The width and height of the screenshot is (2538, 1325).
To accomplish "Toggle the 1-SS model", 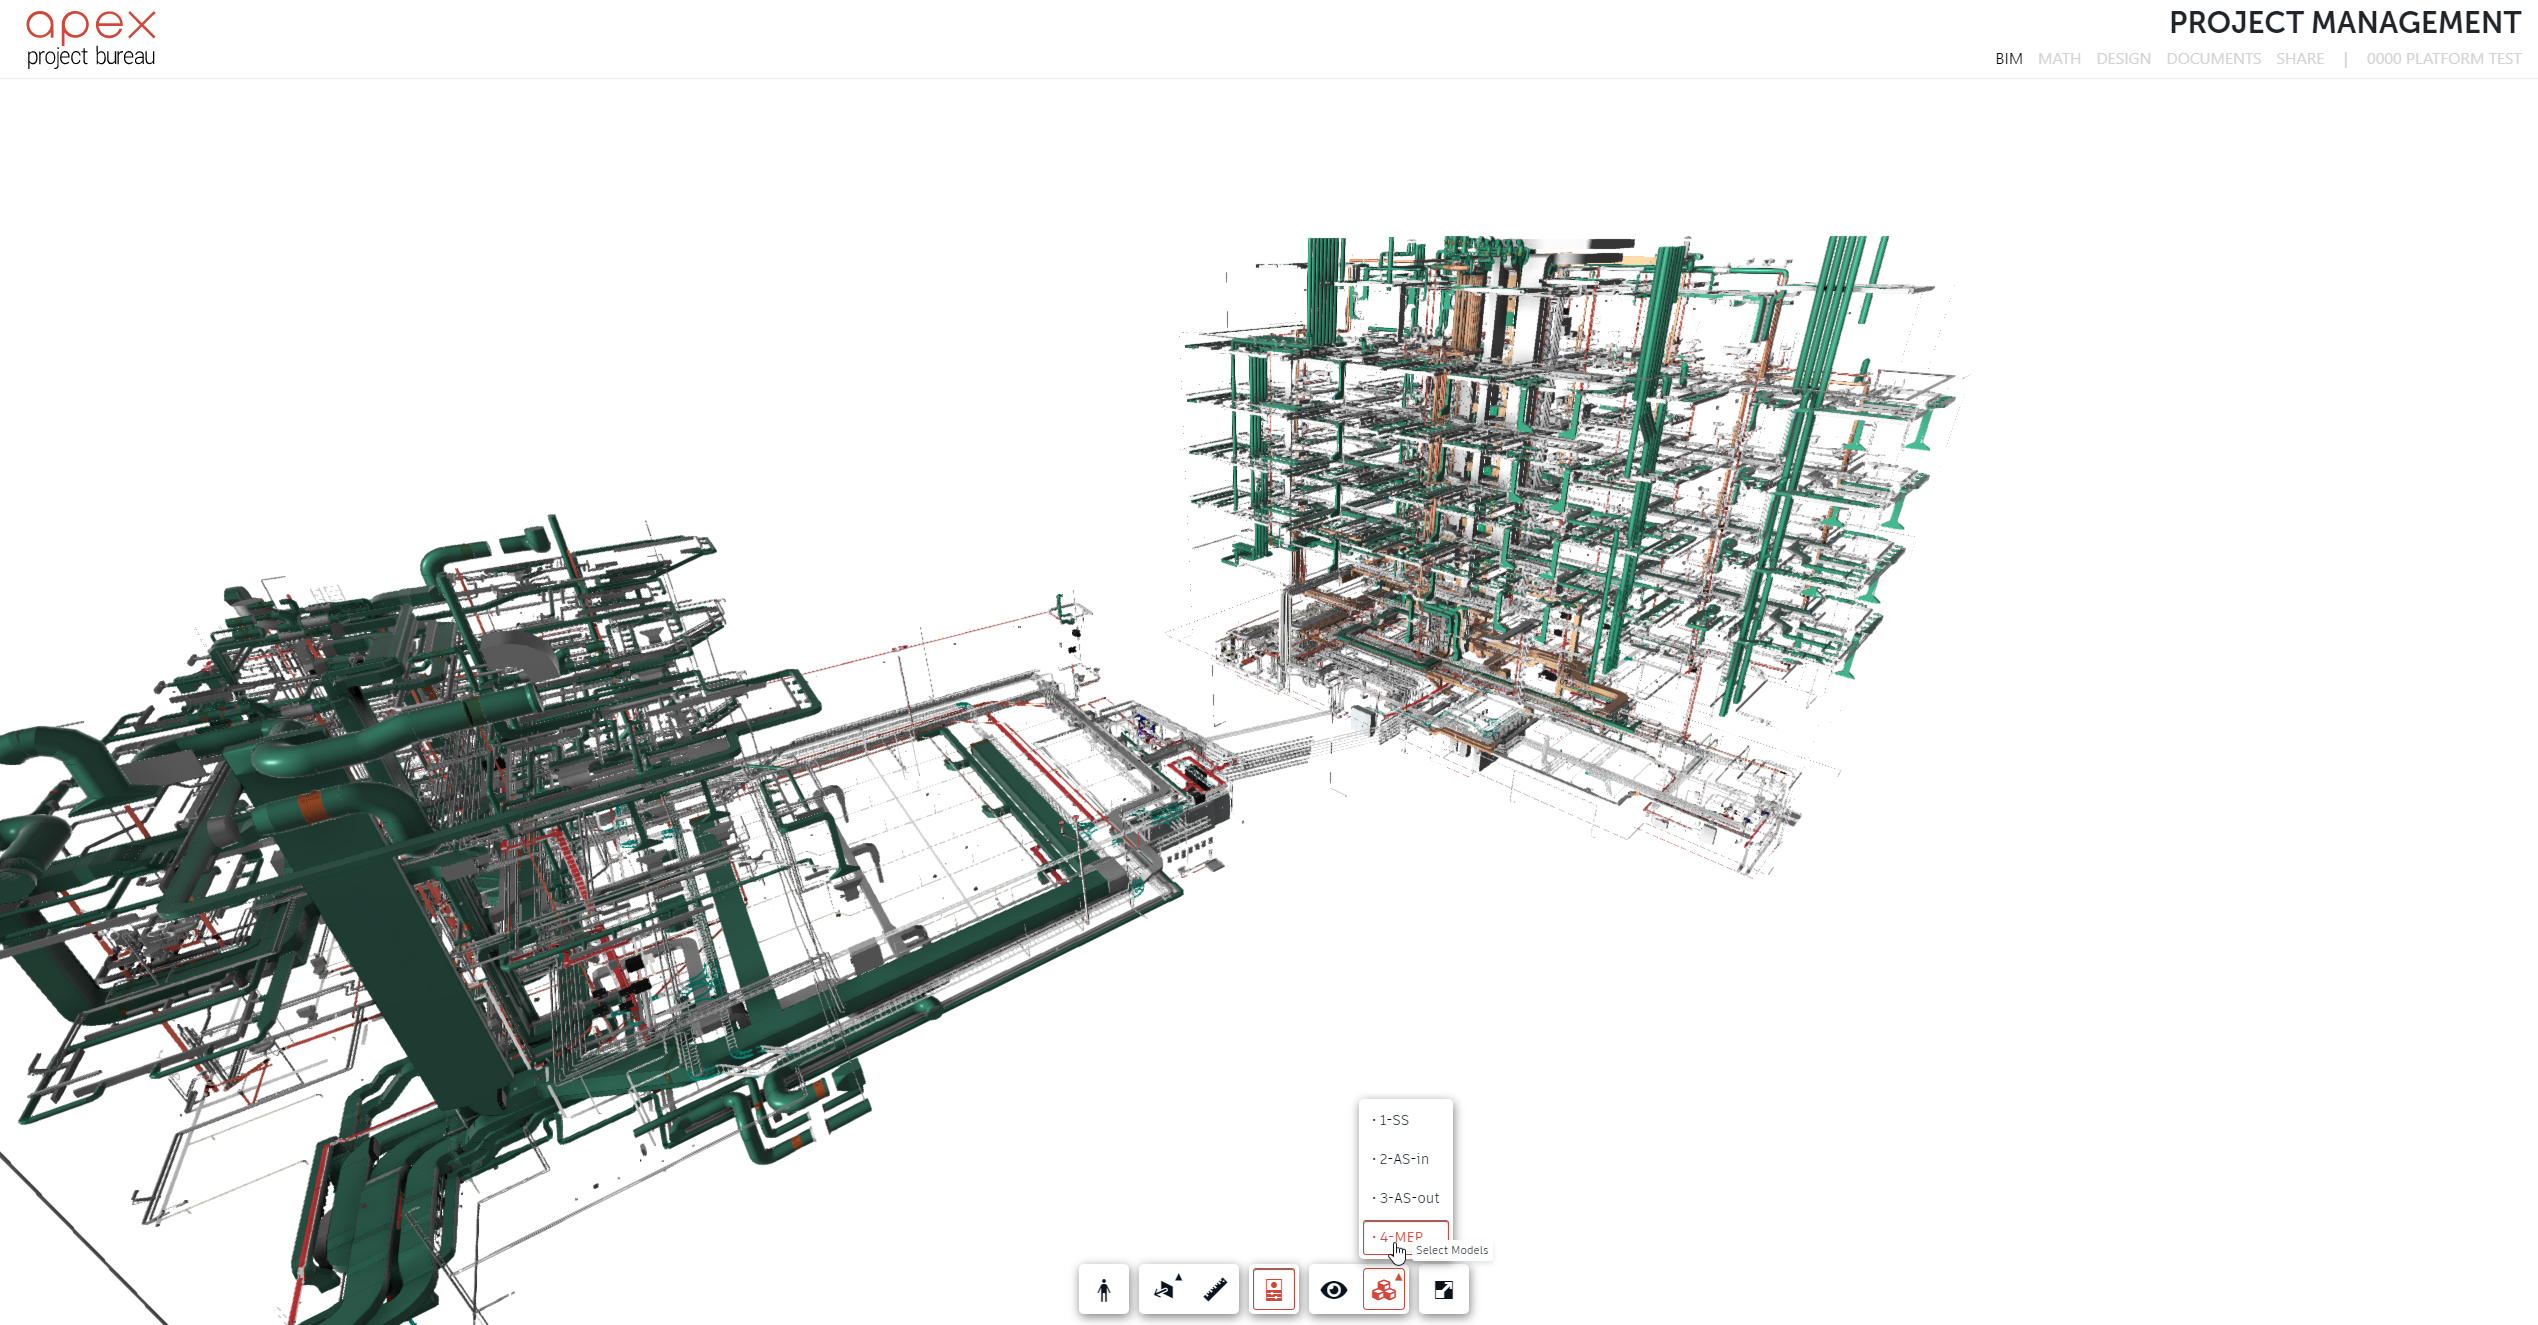I will [1394, 1120].
